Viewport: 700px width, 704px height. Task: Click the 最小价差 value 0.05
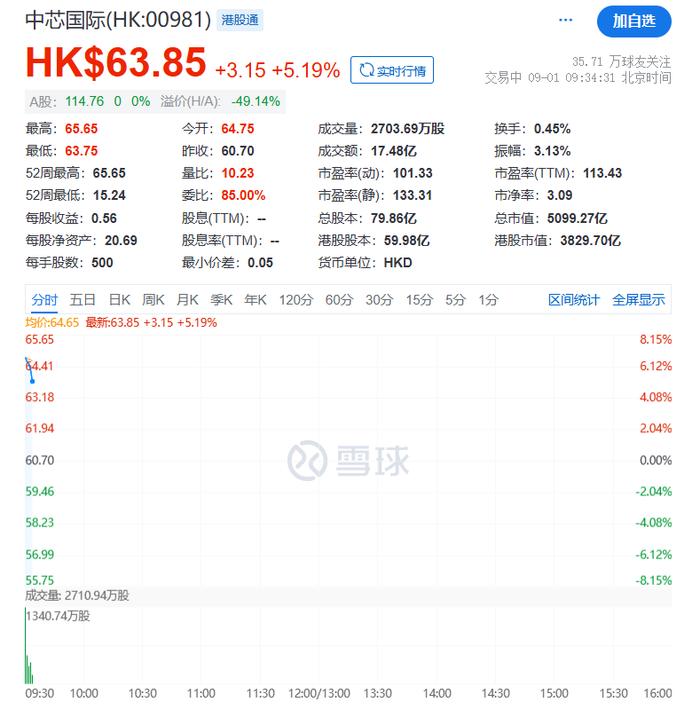coord(260,263)
